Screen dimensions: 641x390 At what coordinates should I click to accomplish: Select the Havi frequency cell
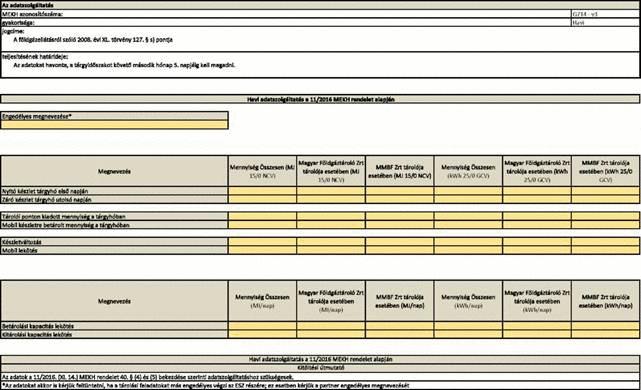[605, 22]
